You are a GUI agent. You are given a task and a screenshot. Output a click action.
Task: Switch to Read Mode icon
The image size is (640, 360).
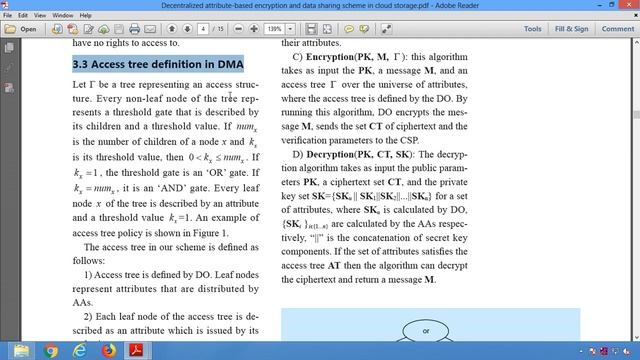(x=386, y=29)
